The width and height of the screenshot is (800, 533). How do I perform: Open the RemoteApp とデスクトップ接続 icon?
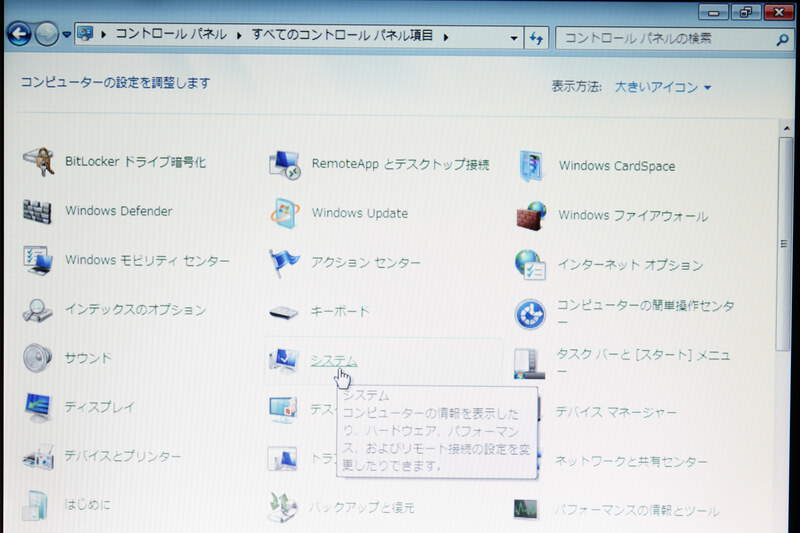285,164
